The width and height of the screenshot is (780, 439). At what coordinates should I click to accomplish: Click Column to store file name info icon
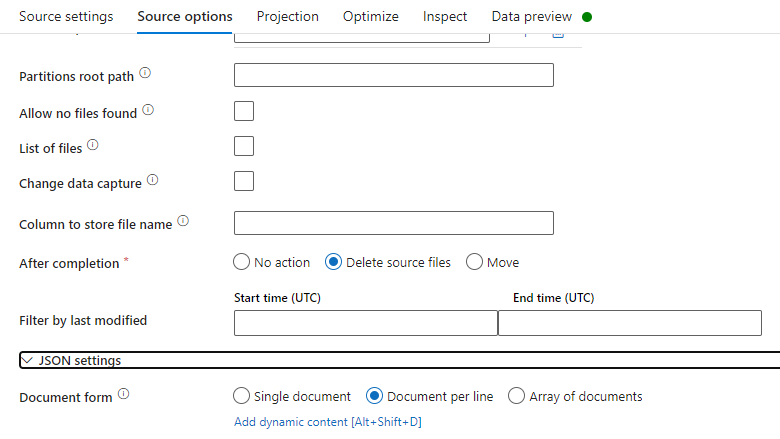click(x=183, y=222)
